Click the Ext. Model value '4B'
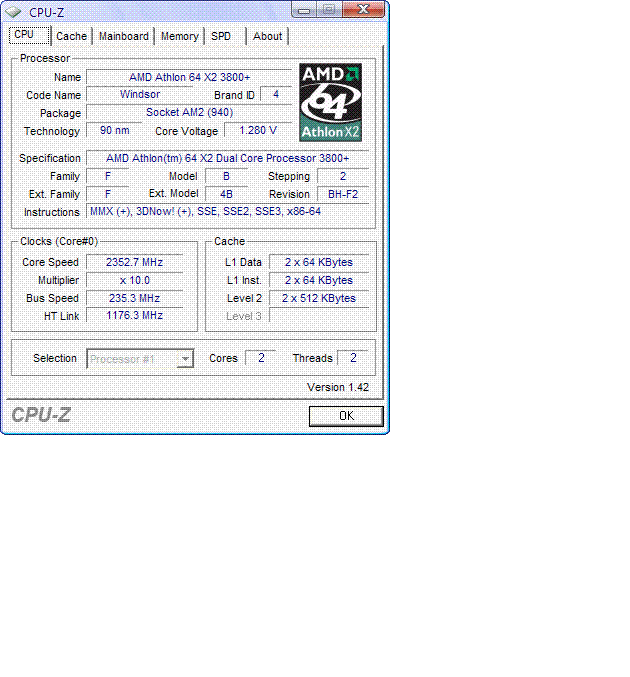 point(226,194)
